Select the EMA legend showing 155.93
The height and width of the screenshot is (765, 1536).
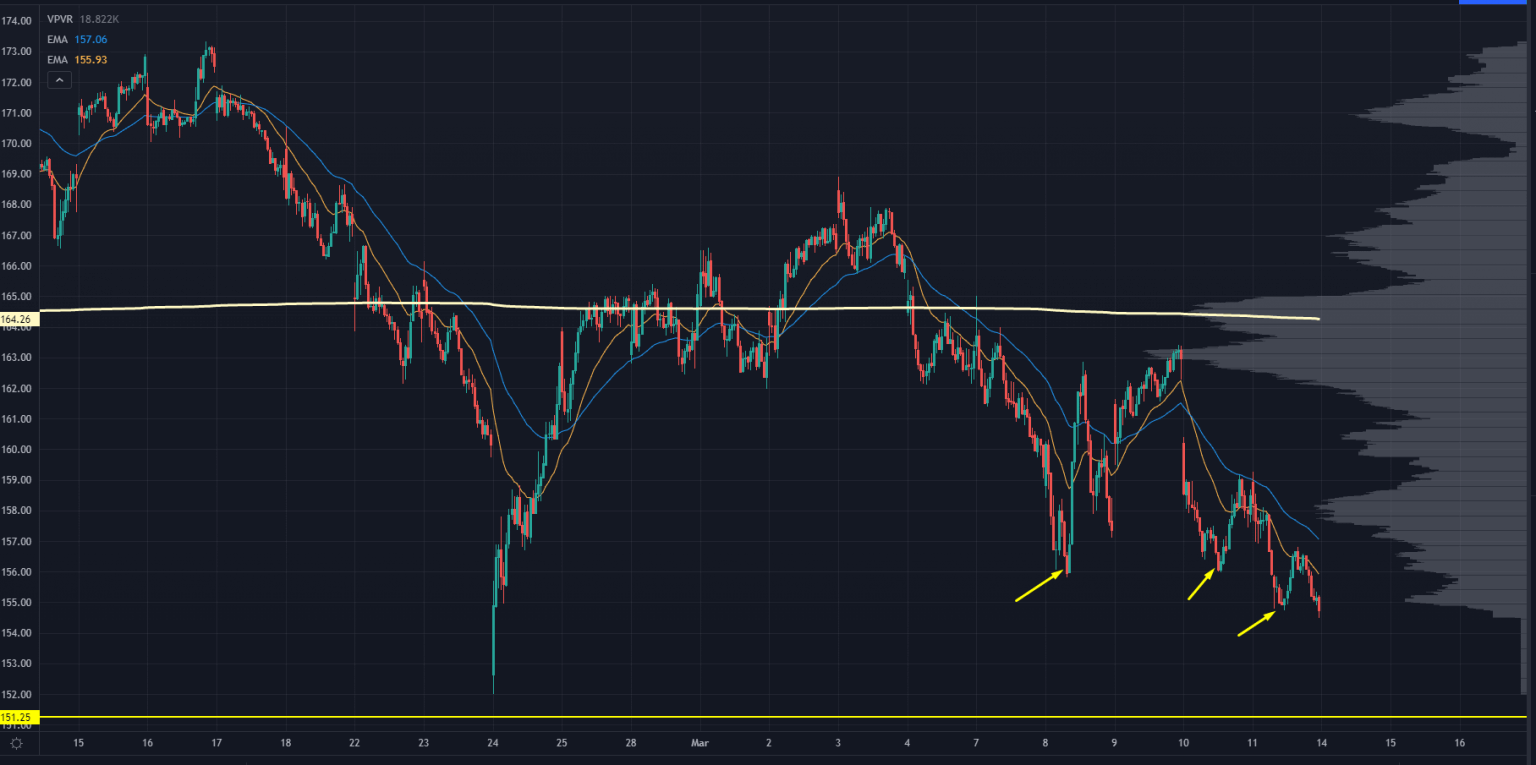(77, 60)
